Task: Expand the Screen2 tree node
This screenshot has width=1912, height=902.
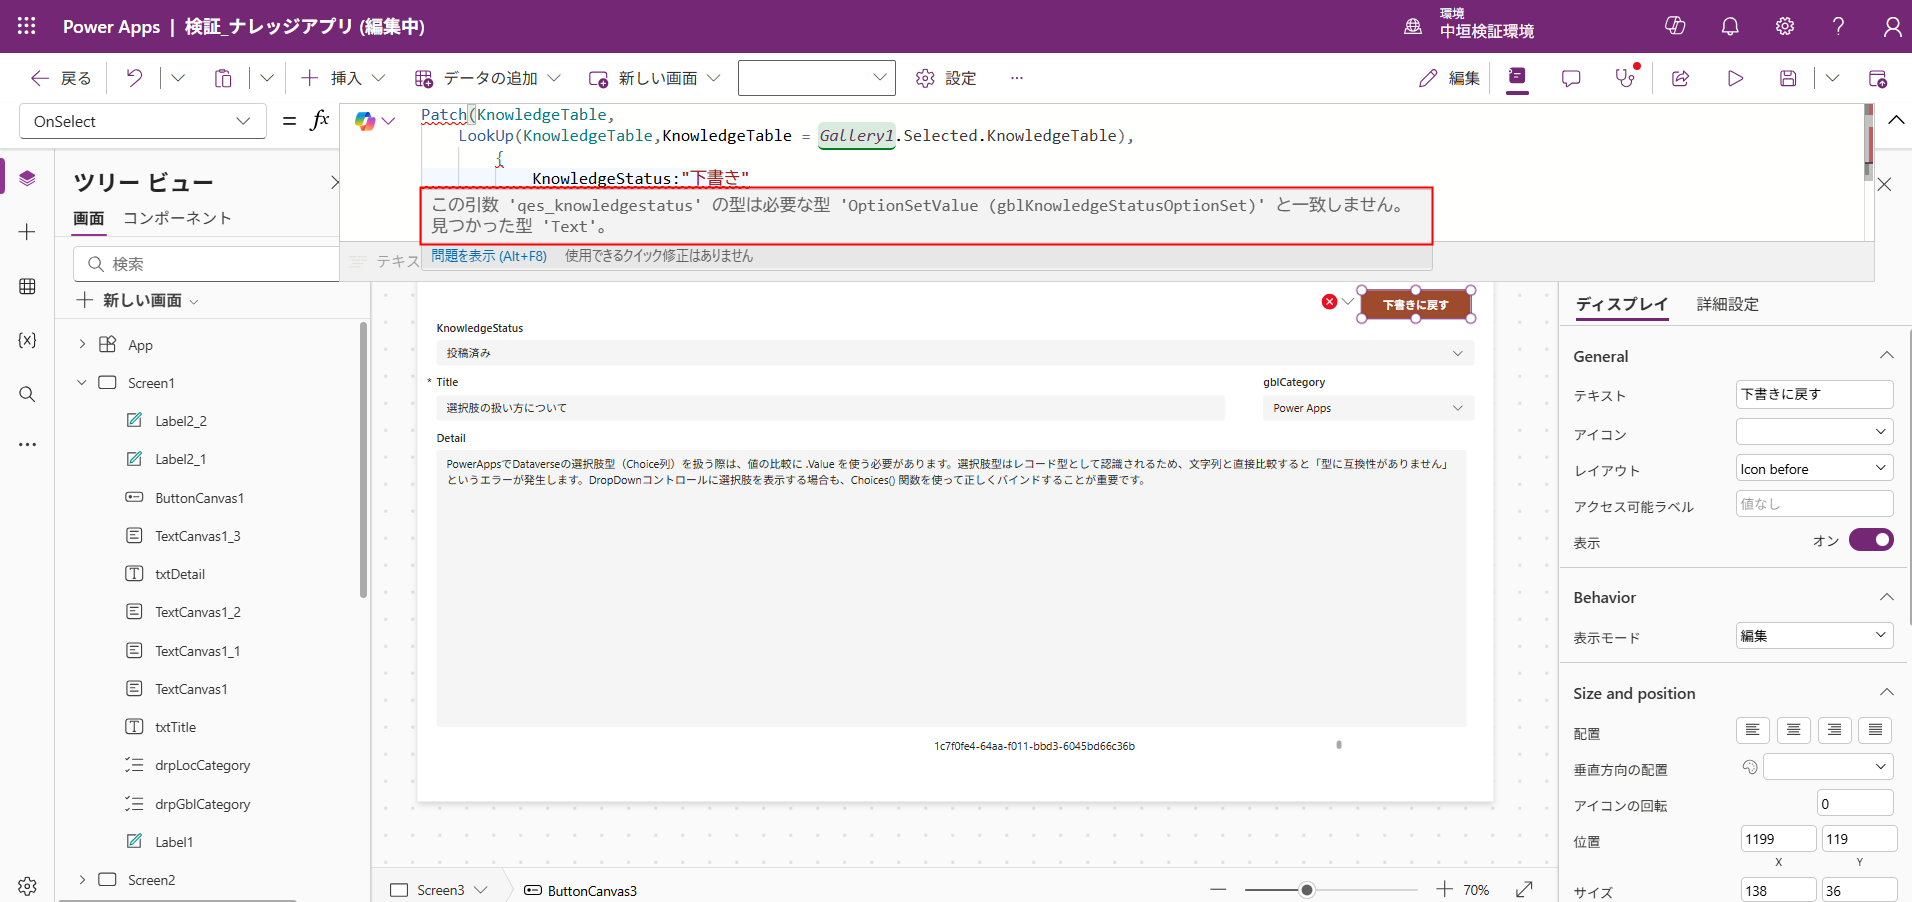Action: [82, 880]
